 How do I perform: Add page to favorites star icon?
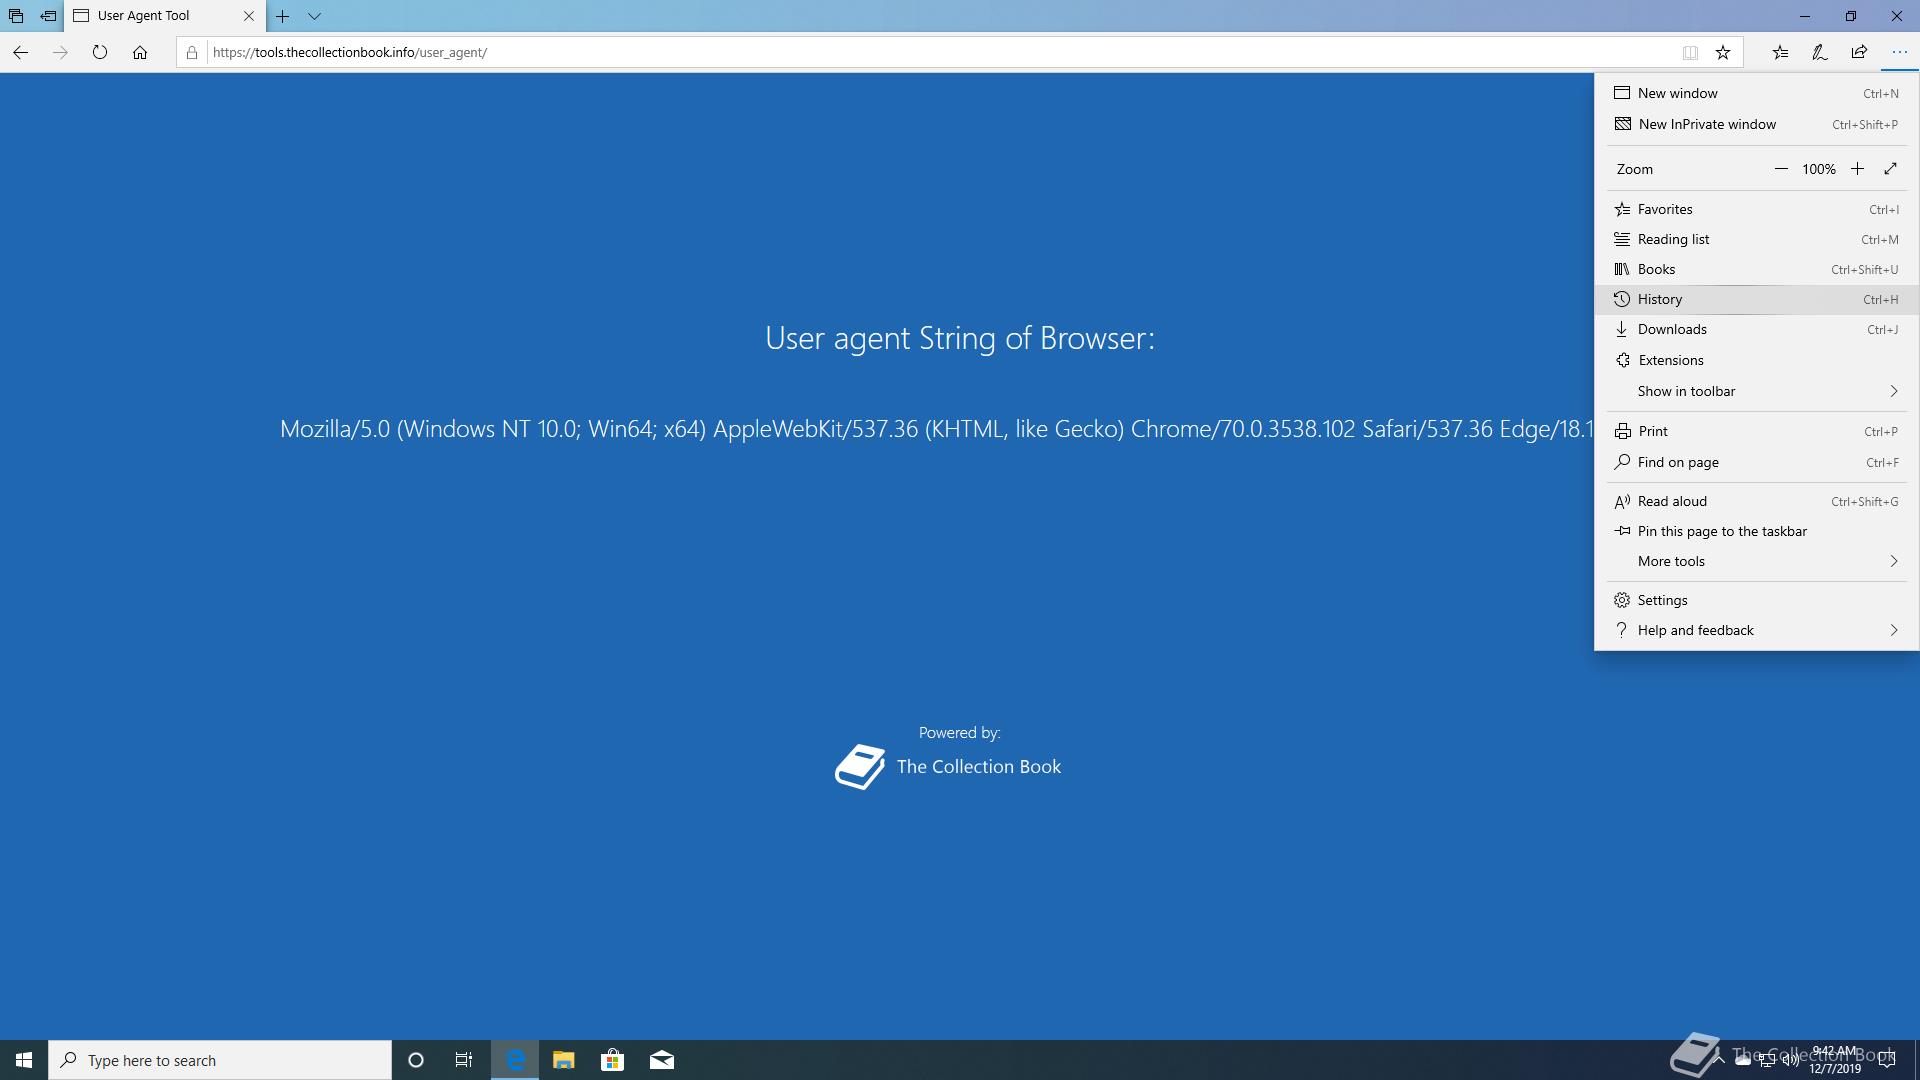pos(1723,52)
